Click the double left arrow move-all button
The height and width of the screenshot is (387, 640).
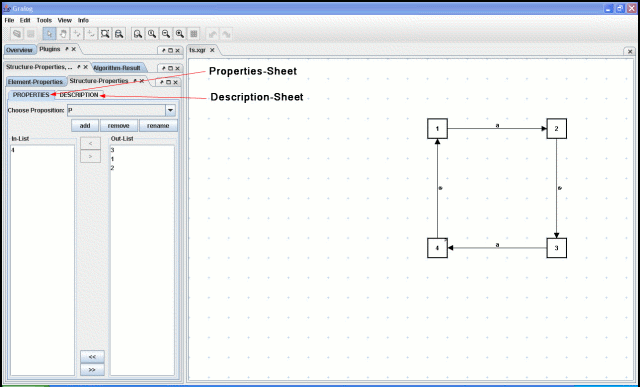92,356
